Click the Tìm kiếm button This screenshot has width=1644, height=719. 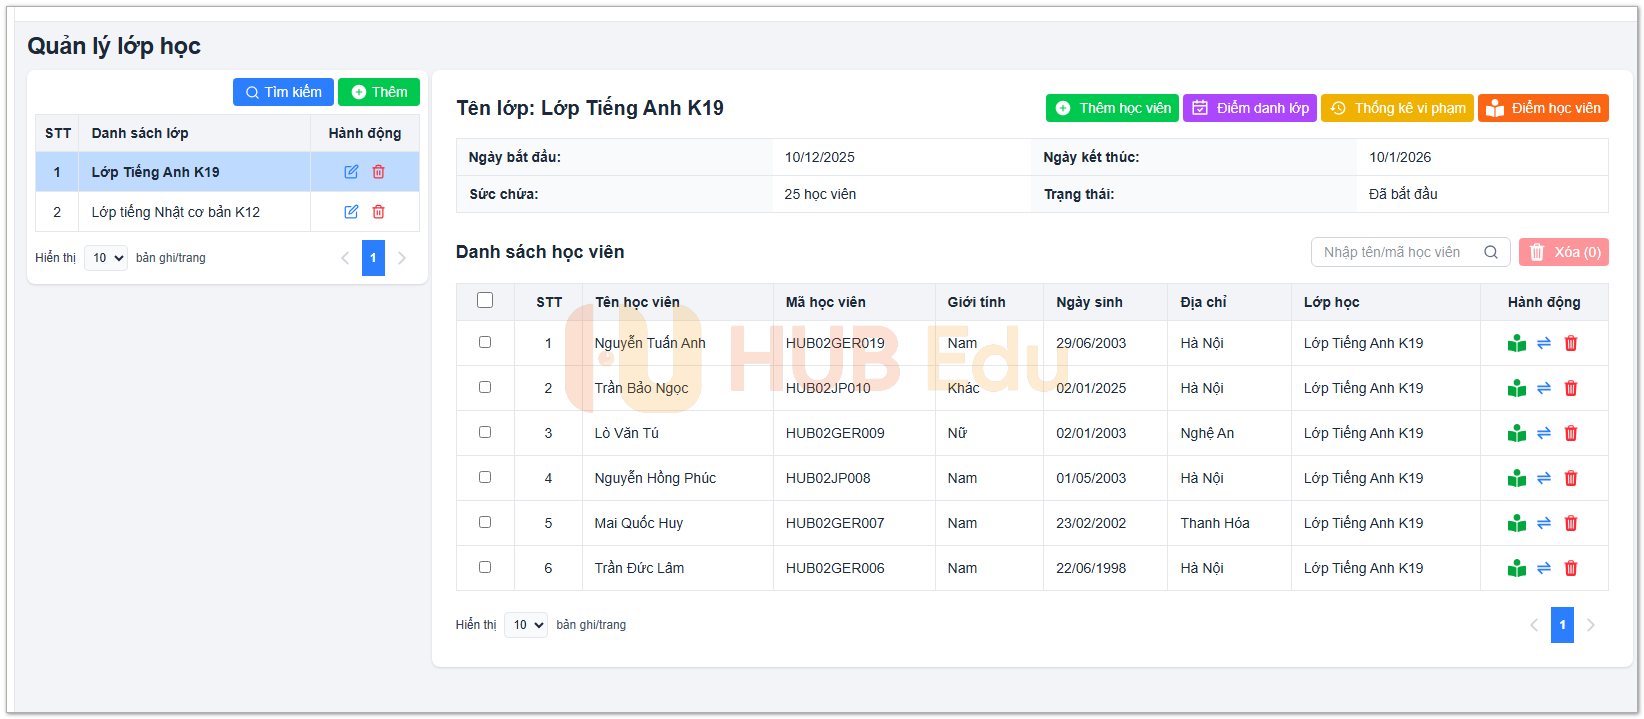[x=283, y=92]
